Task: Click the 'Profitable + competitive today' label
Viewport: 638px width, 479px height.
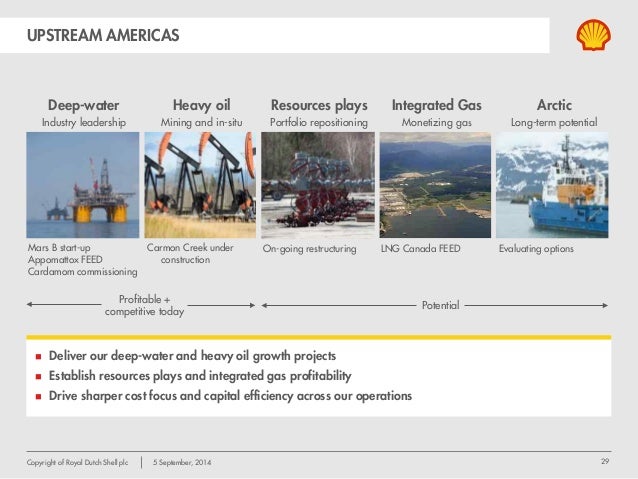Action: (x=144, y=305)
